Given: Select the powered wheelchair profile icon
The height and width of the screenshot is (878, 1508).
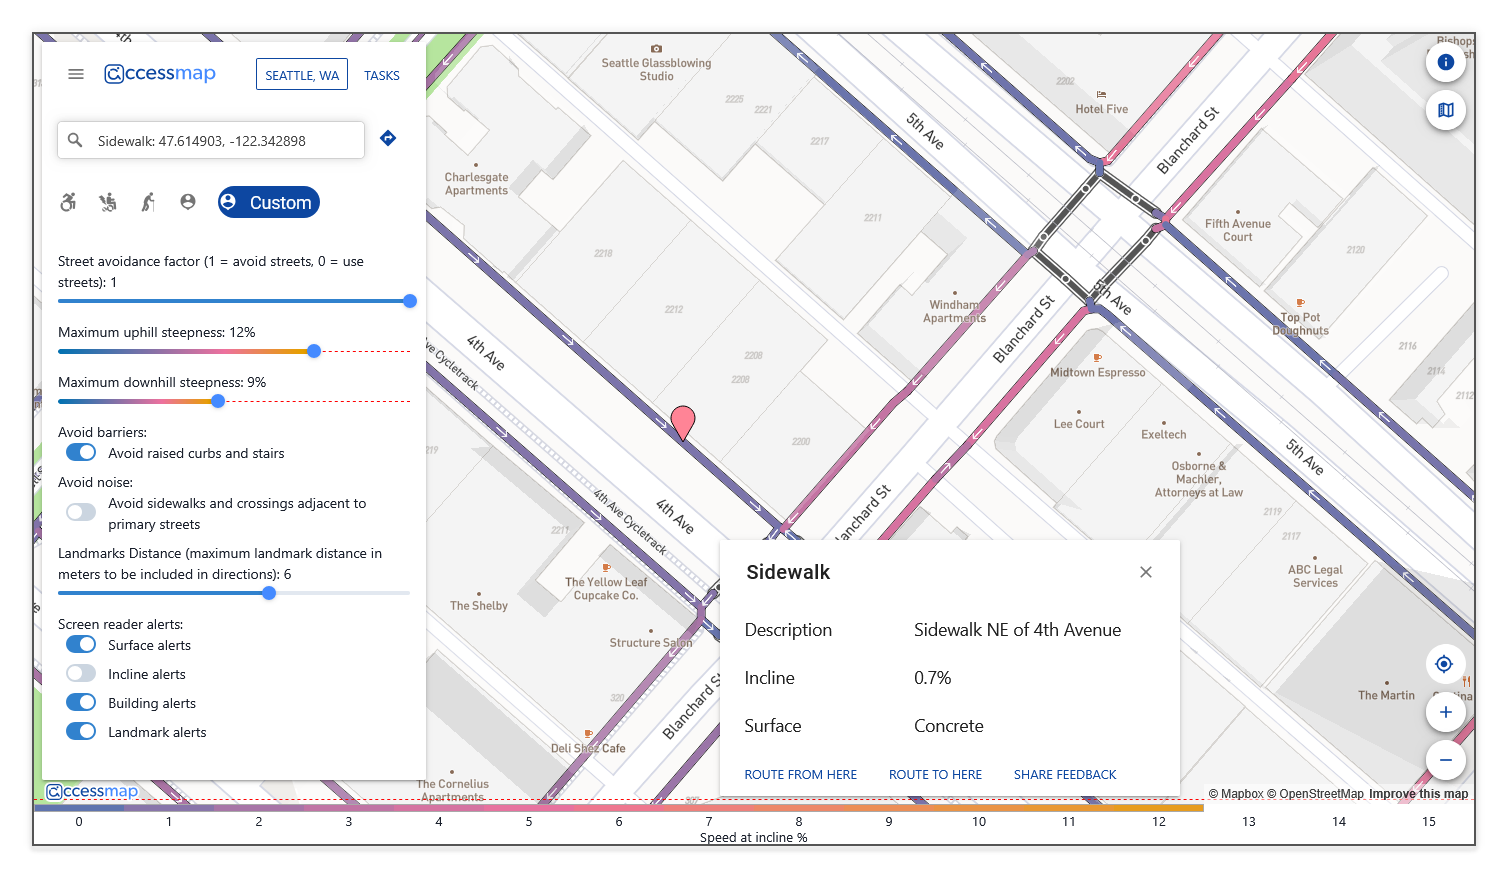Looking at the screenshot, I should point(108,202).
